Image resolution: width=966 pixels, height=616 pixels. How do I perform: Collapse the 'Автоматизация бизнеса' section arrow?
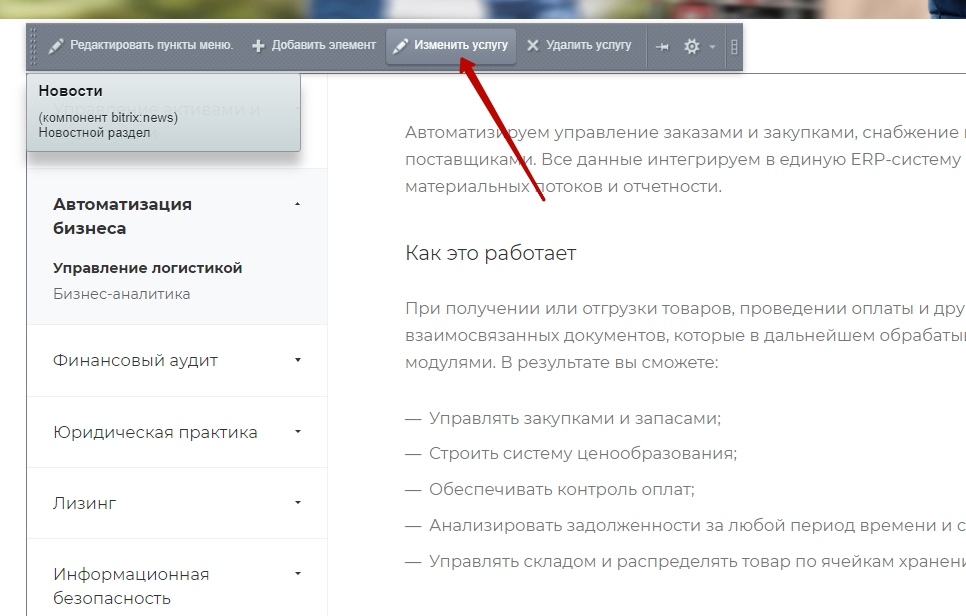point(298,204)
